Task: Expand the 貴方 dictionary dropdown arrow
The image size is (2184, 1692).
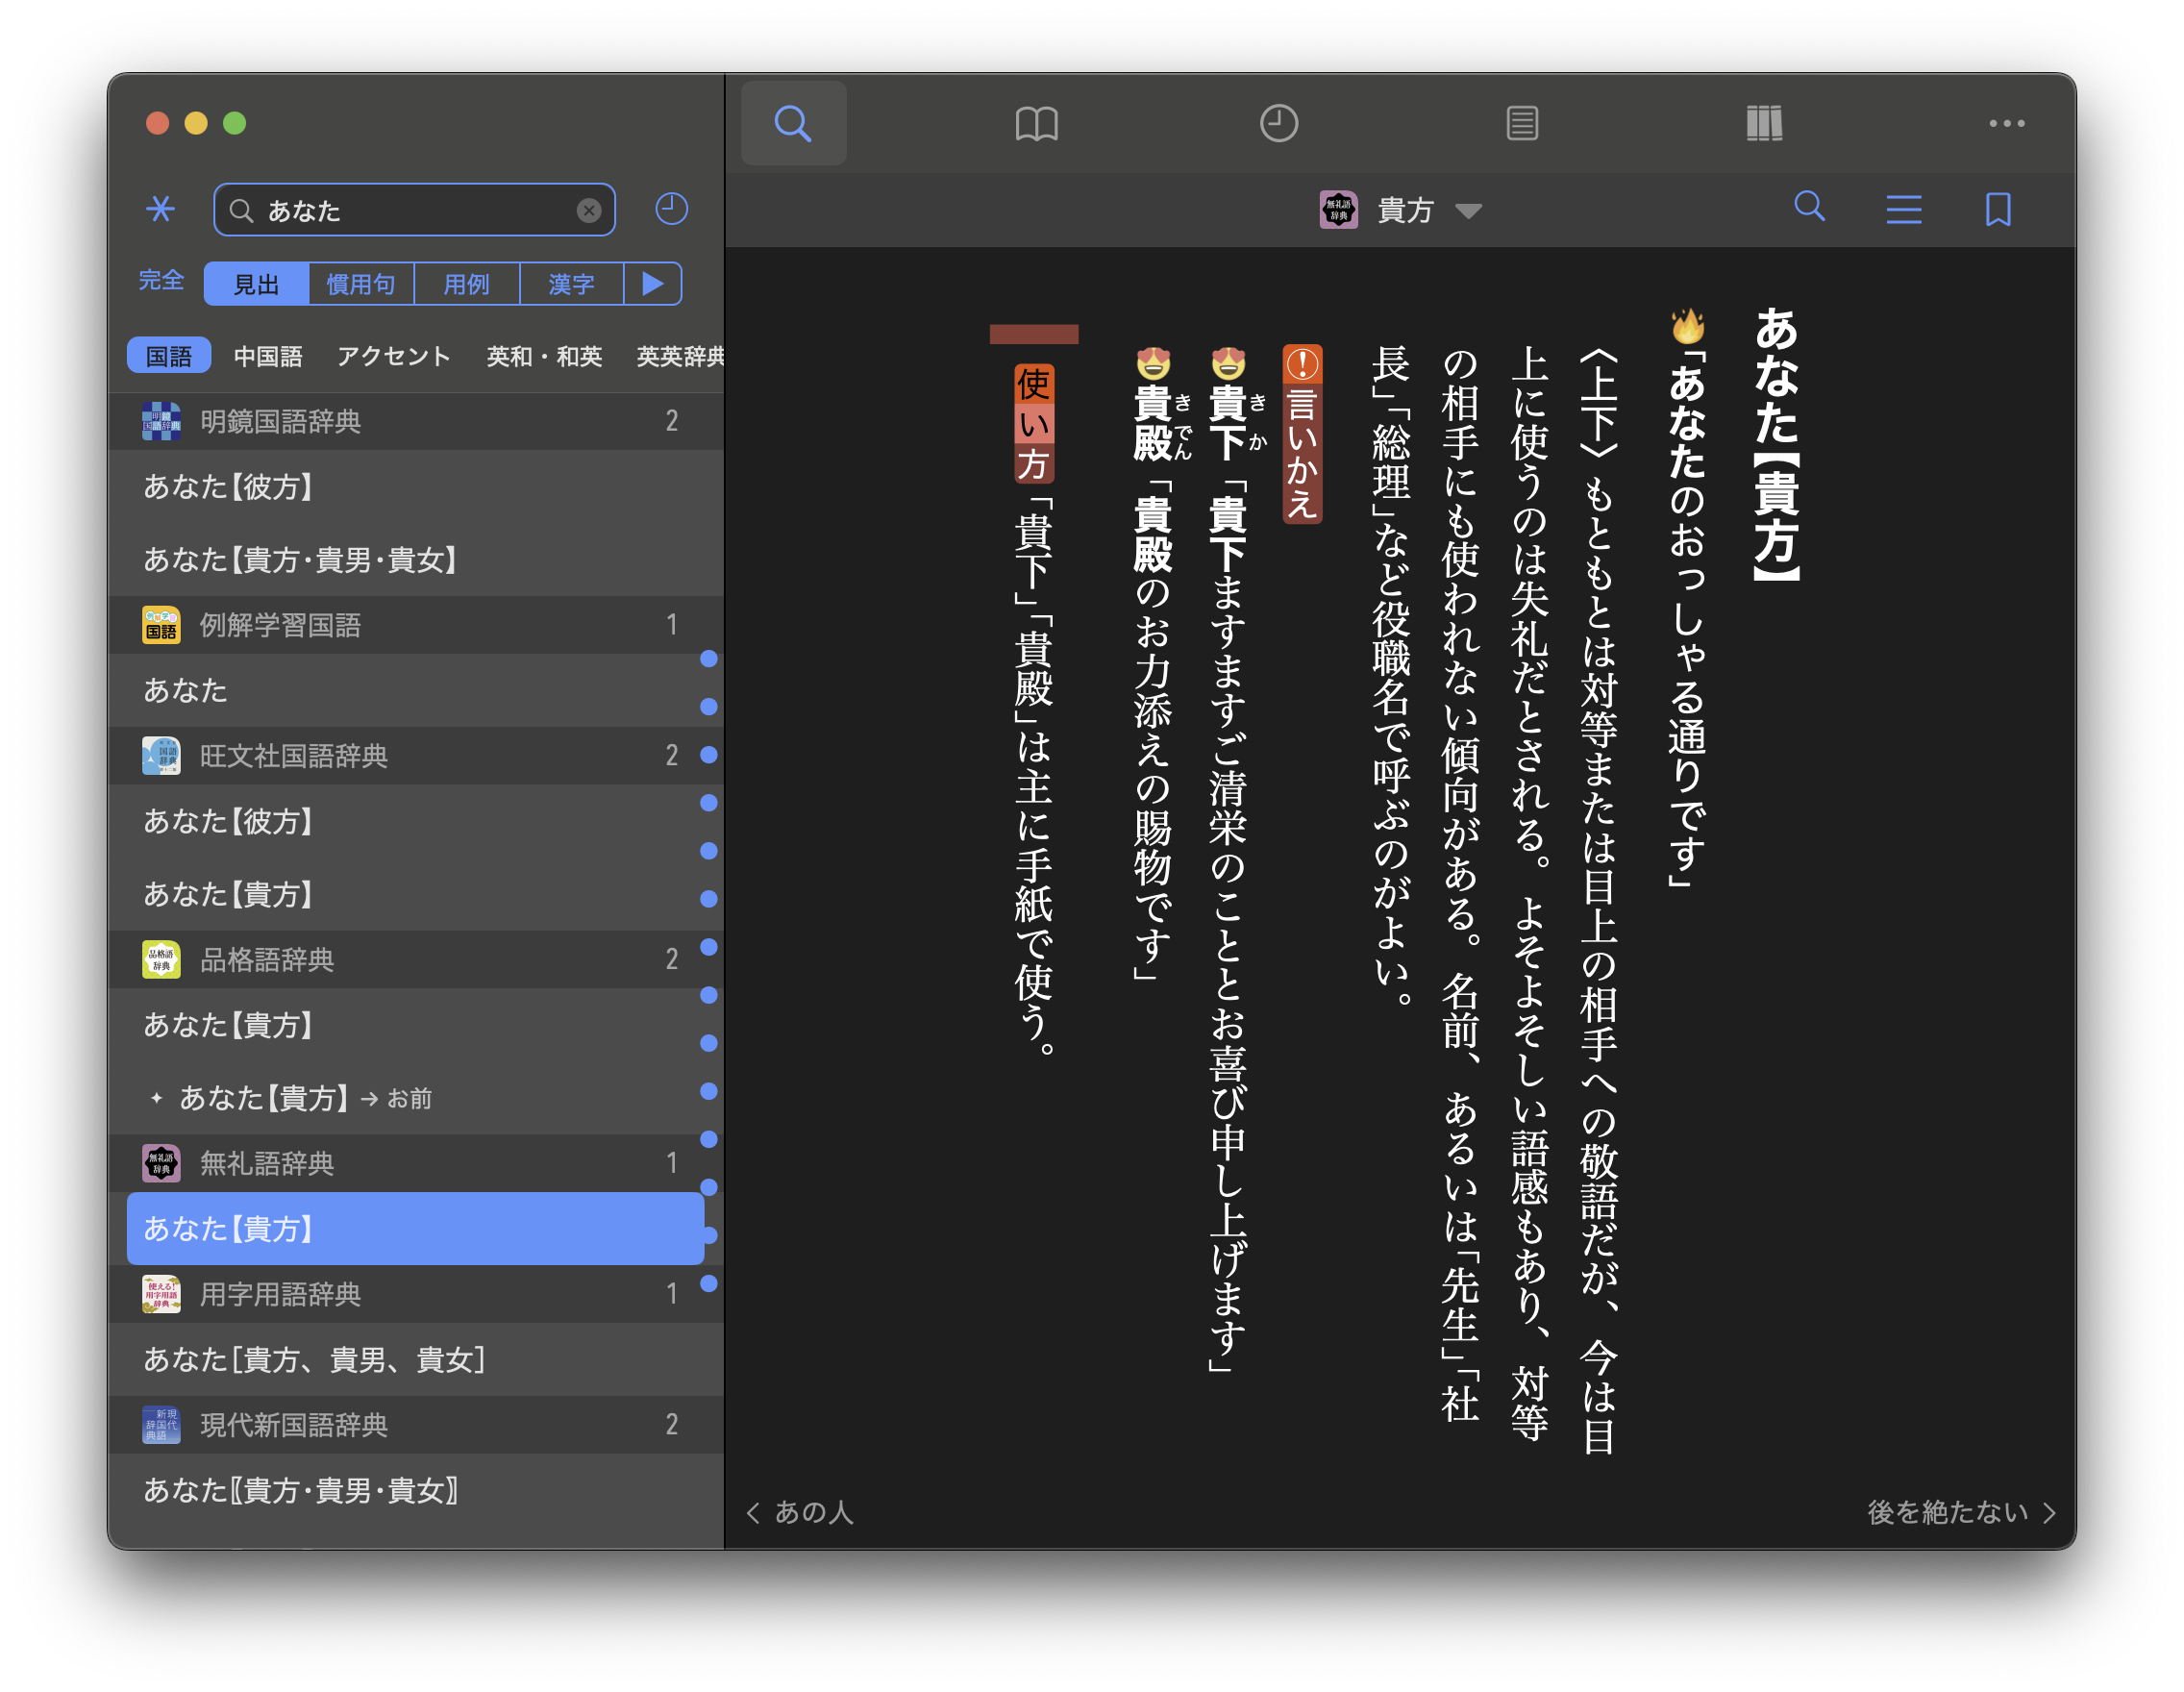Action: pos(1468,210)
